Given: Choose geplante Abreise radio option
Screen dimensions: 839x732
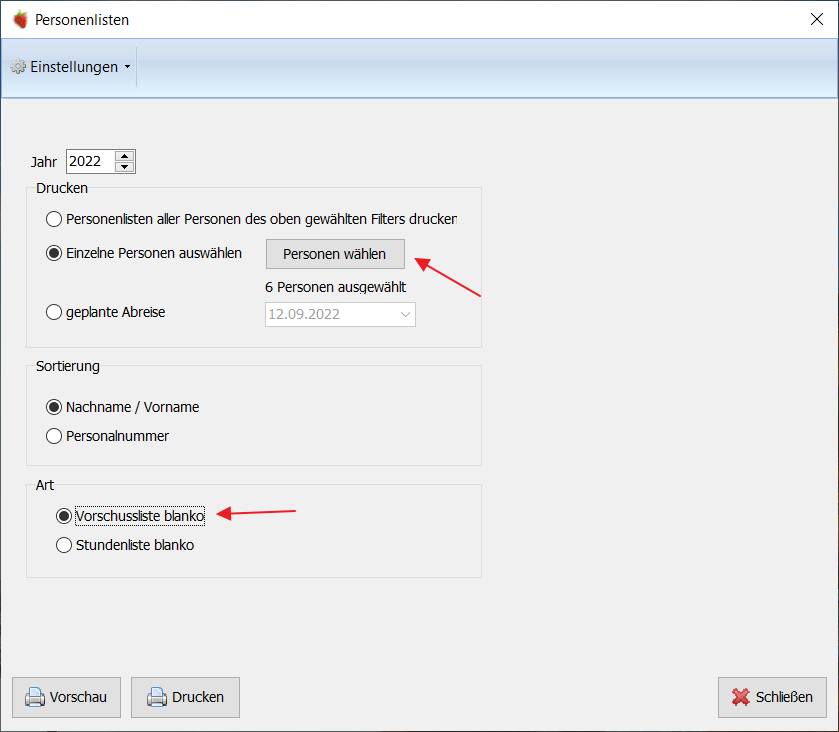Looking at the screenshot, I should (54, 312).
